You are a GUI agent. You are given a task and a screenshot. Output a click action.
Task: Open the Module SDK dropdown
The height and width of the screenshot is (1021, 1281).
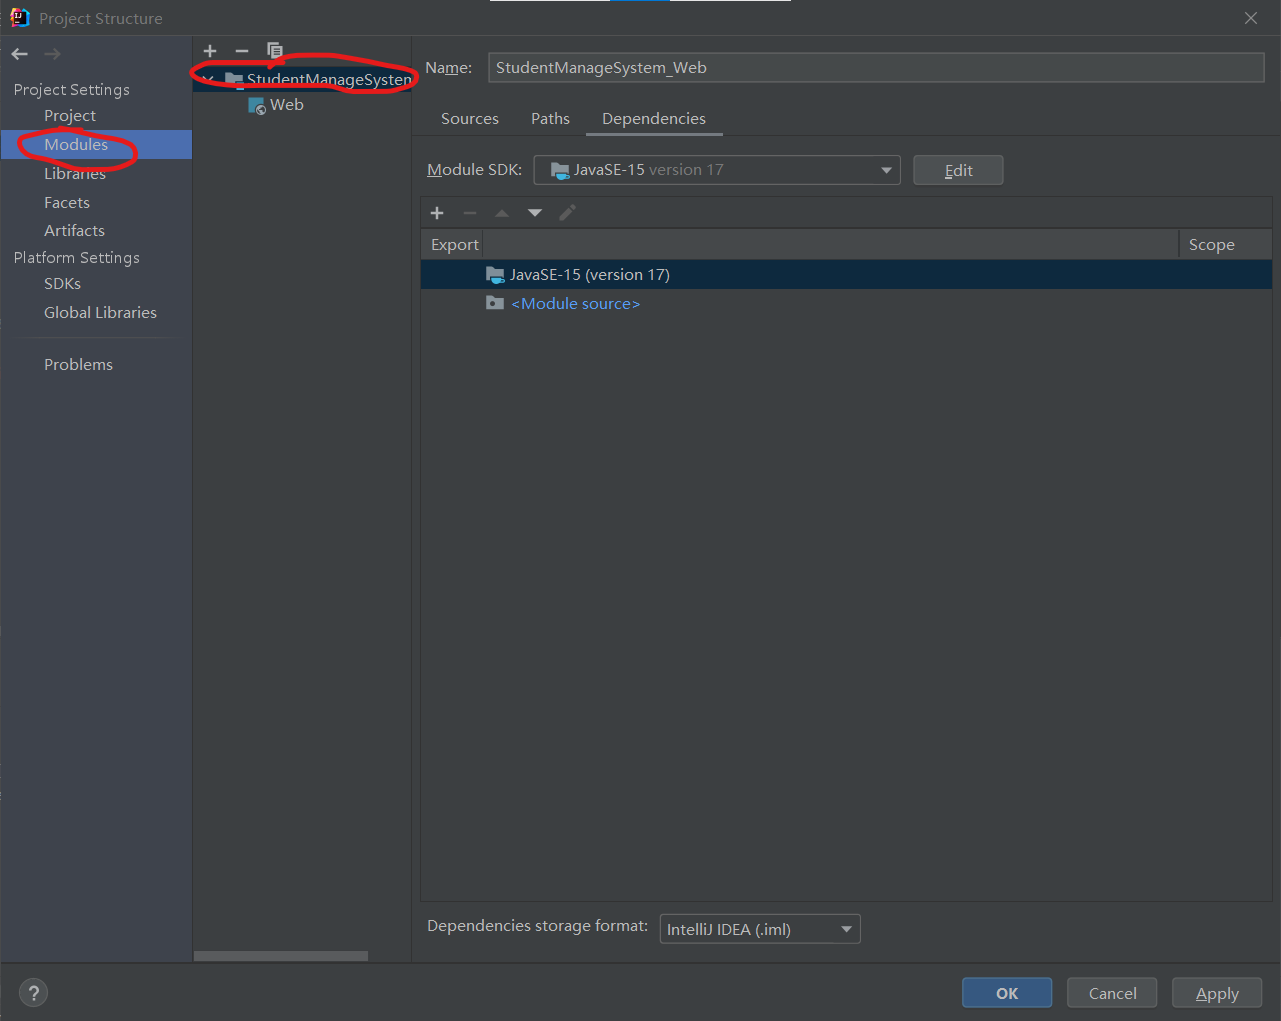click(x=716, y=170)
